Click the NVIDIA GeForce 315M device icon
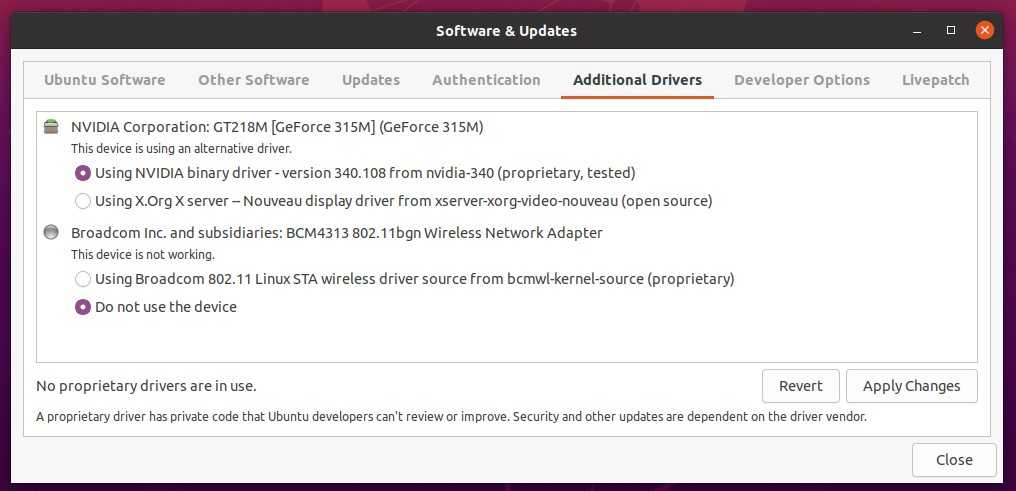This screenshot has width=1016, height=491. pyautogui.click(x=51, y=127)
